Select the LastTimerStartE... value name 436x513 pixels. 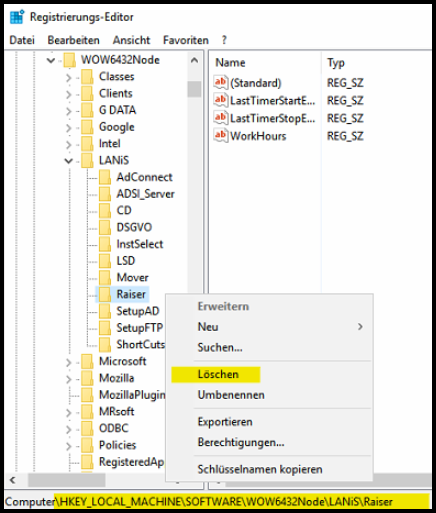point(273,100)
